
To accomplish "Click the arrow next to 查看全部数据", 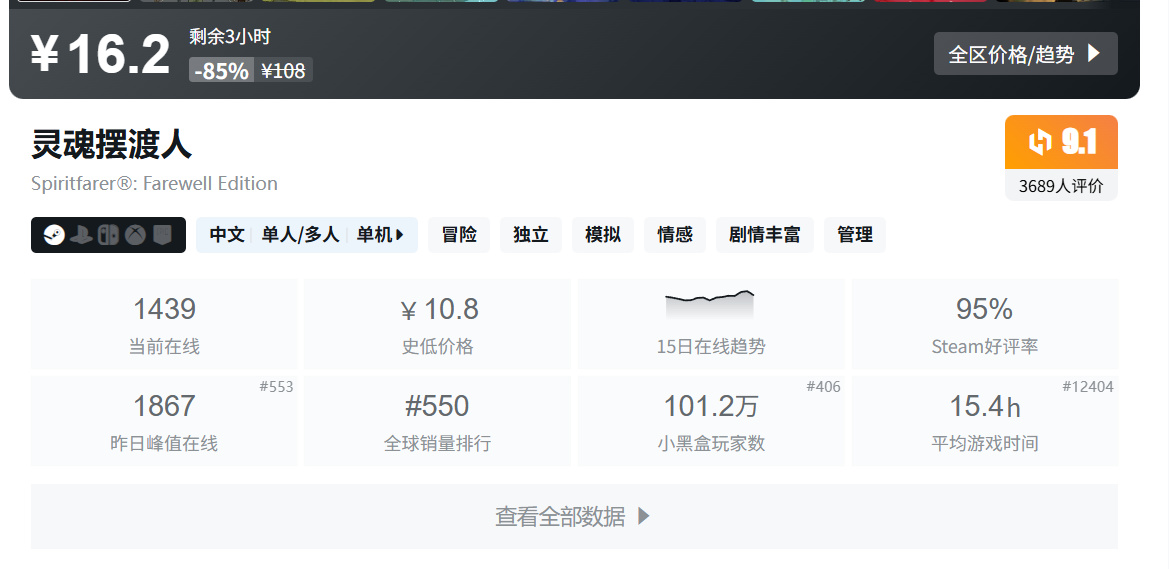I will [644, 516].
